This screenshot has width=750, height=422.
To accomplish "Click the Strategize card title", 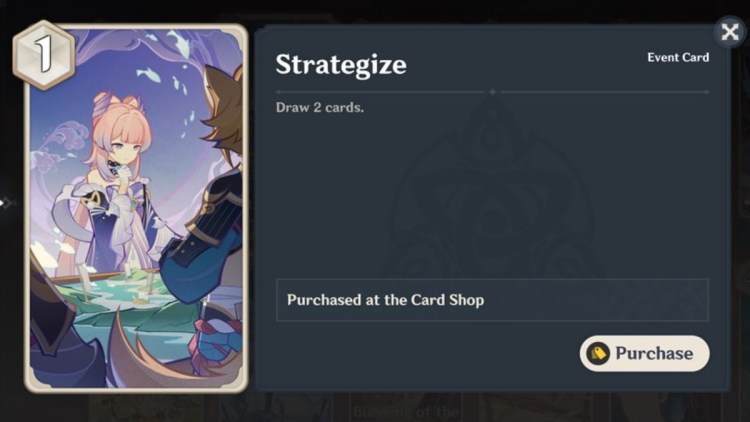I will (x=341, y=65).
